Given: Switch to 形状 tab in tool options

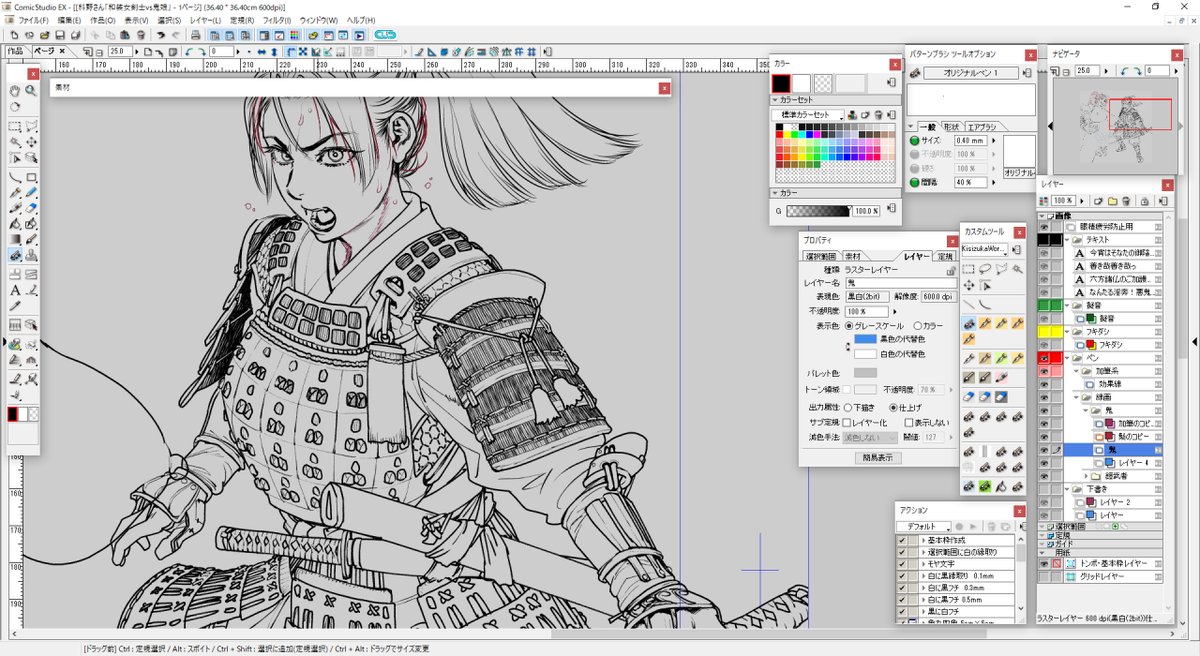Looking at the screenshot, I should point(951,127).
